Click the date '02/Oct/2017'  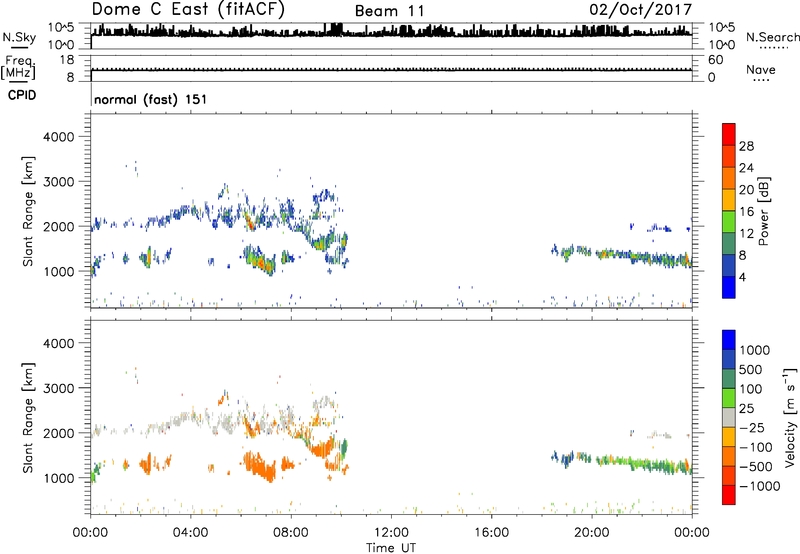point(640,10)
